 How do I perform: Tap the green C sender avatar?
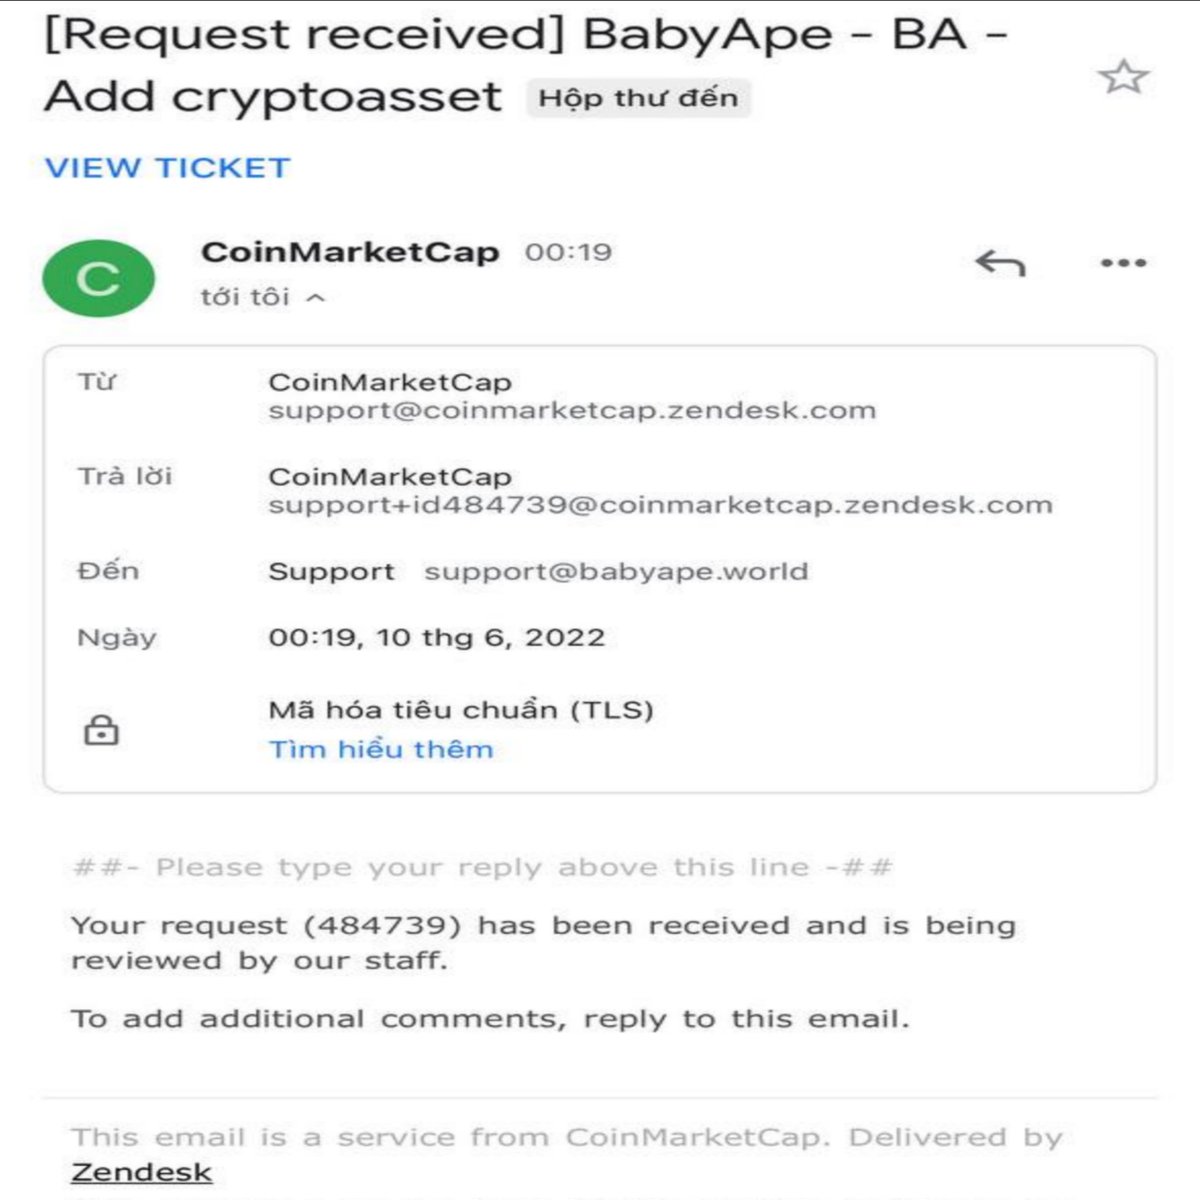tap(98, 278)
